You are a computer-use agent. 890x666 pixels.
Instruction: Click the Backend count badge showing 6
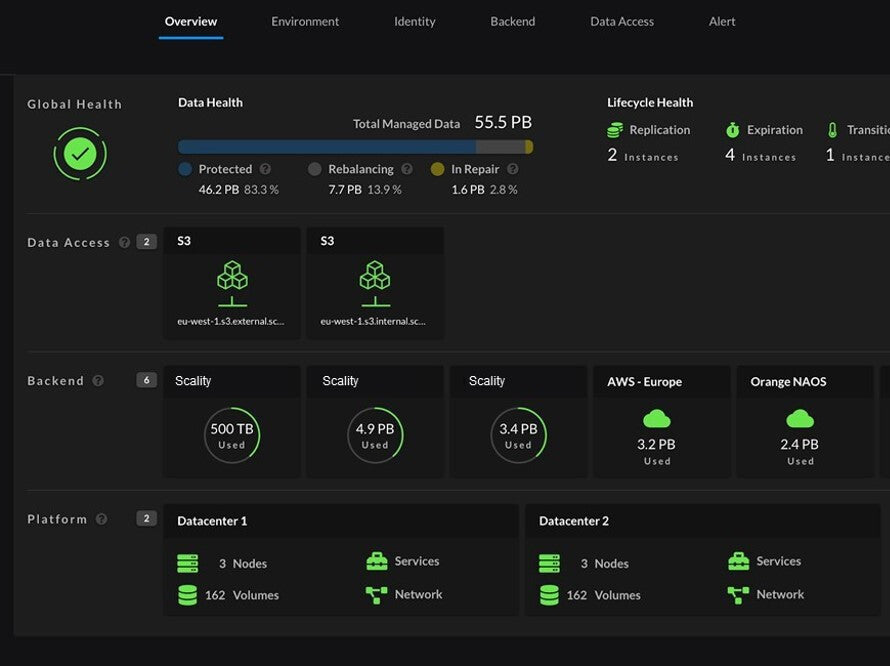(147, 380)
